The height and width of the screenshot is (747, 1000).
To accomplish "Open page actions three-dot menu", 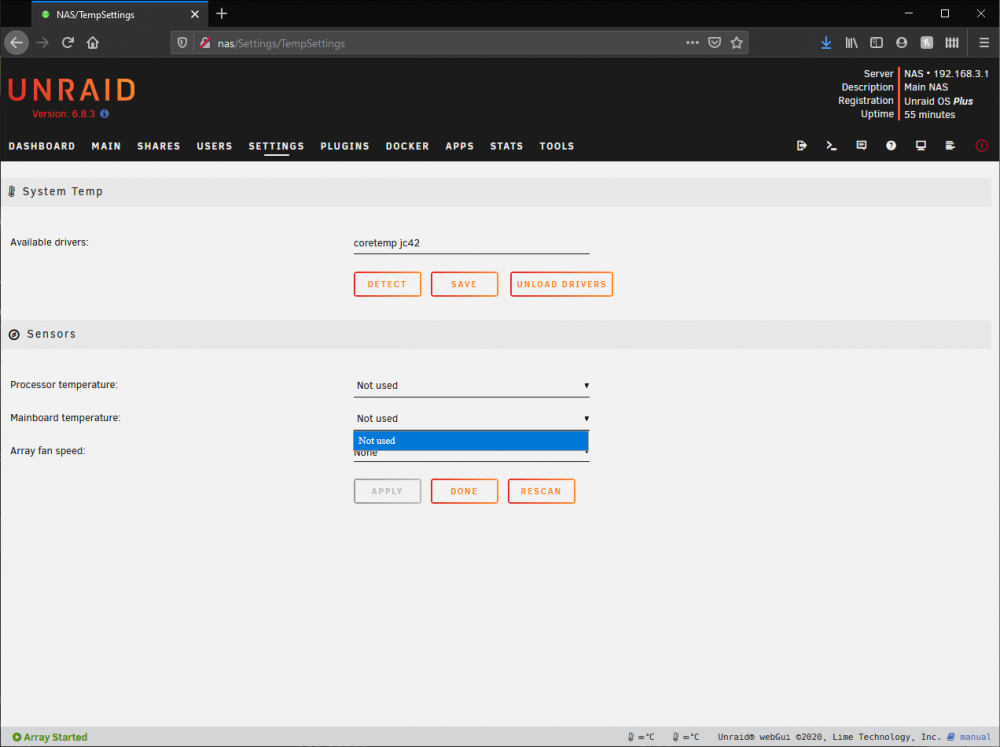I will 692,43.
